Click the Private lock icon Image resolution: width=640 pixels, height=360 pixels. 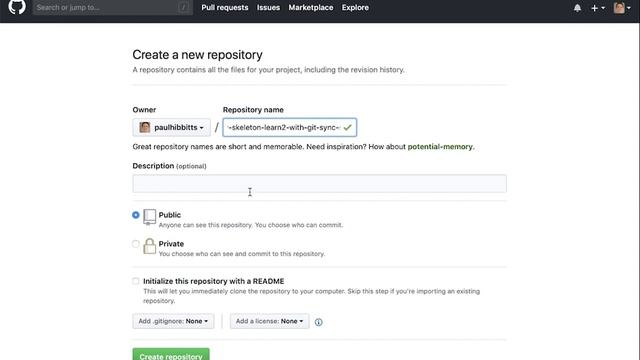(x=149, y=246)
